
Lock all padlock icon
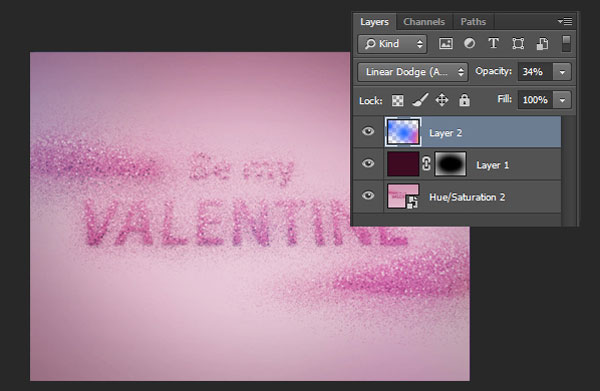pyautogui.click(x=464, y=100)
